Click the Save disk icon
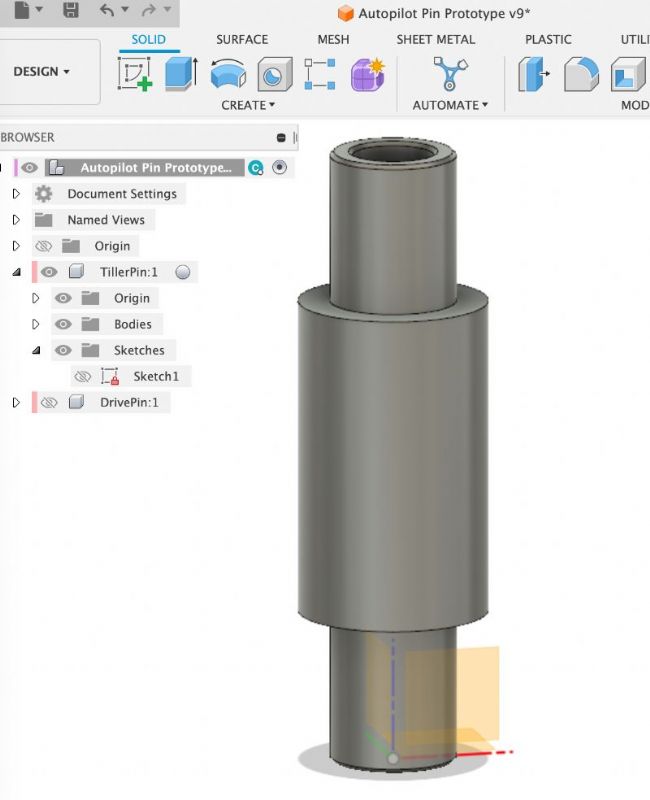Screen dimensions: 650x800 [x=71, y=10]
